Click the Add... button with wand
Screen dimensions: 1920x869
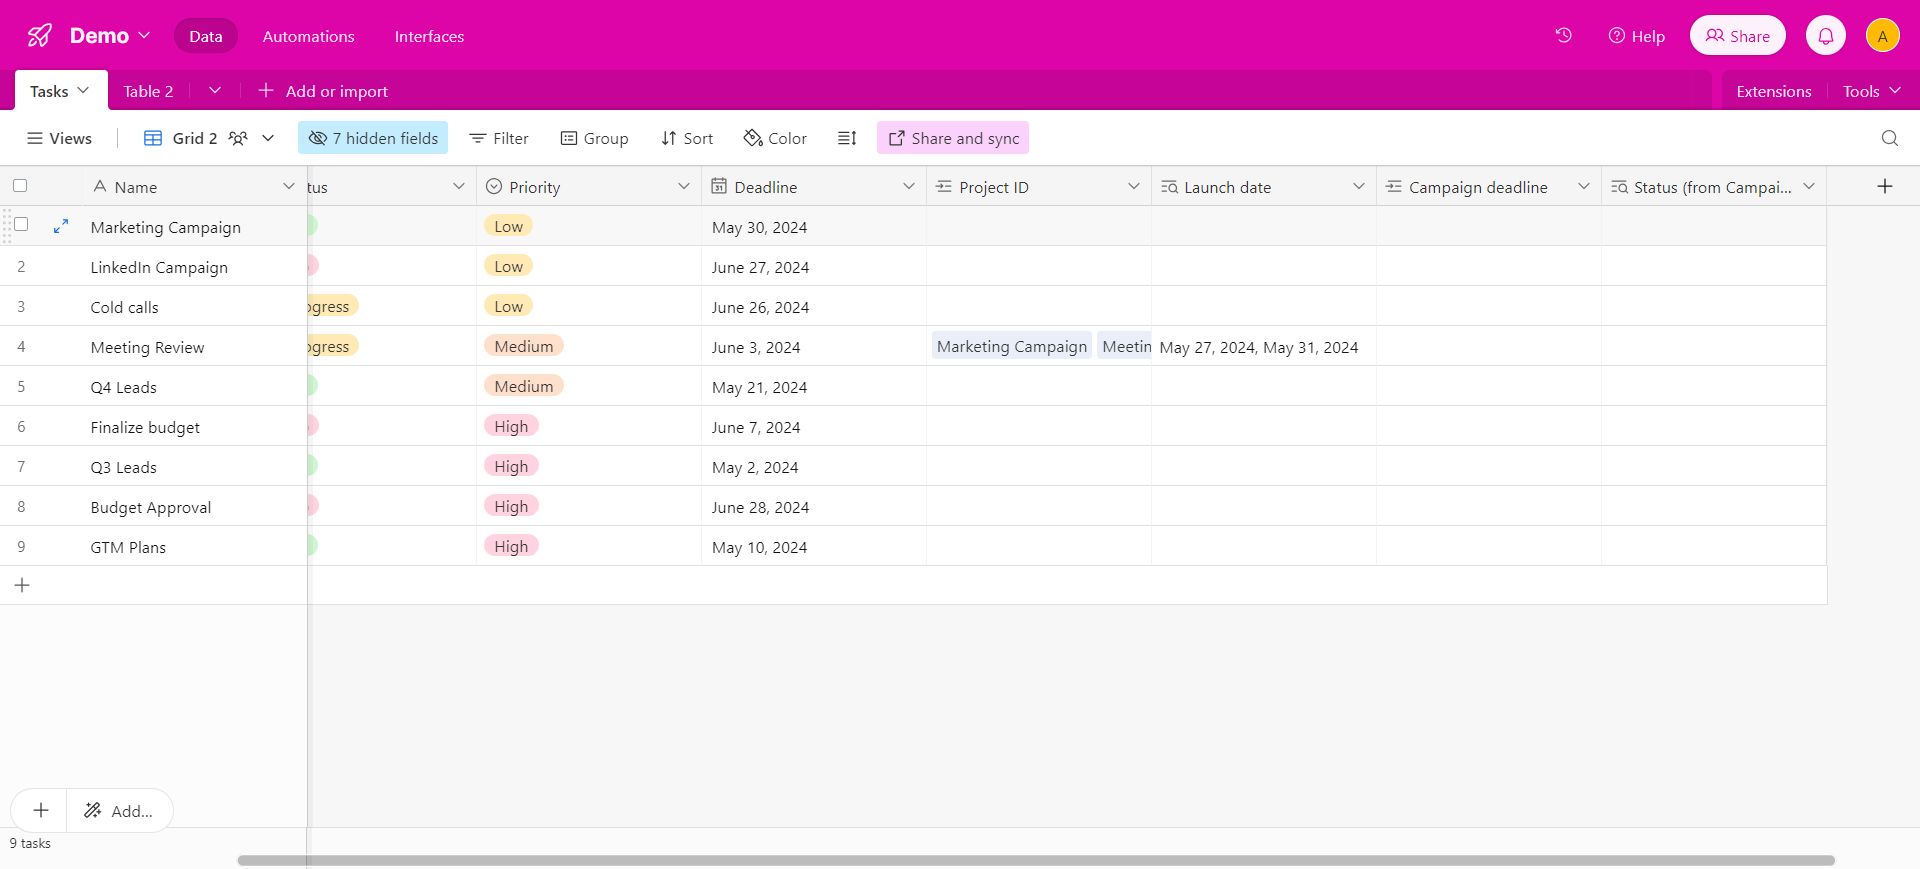(120, 810)
